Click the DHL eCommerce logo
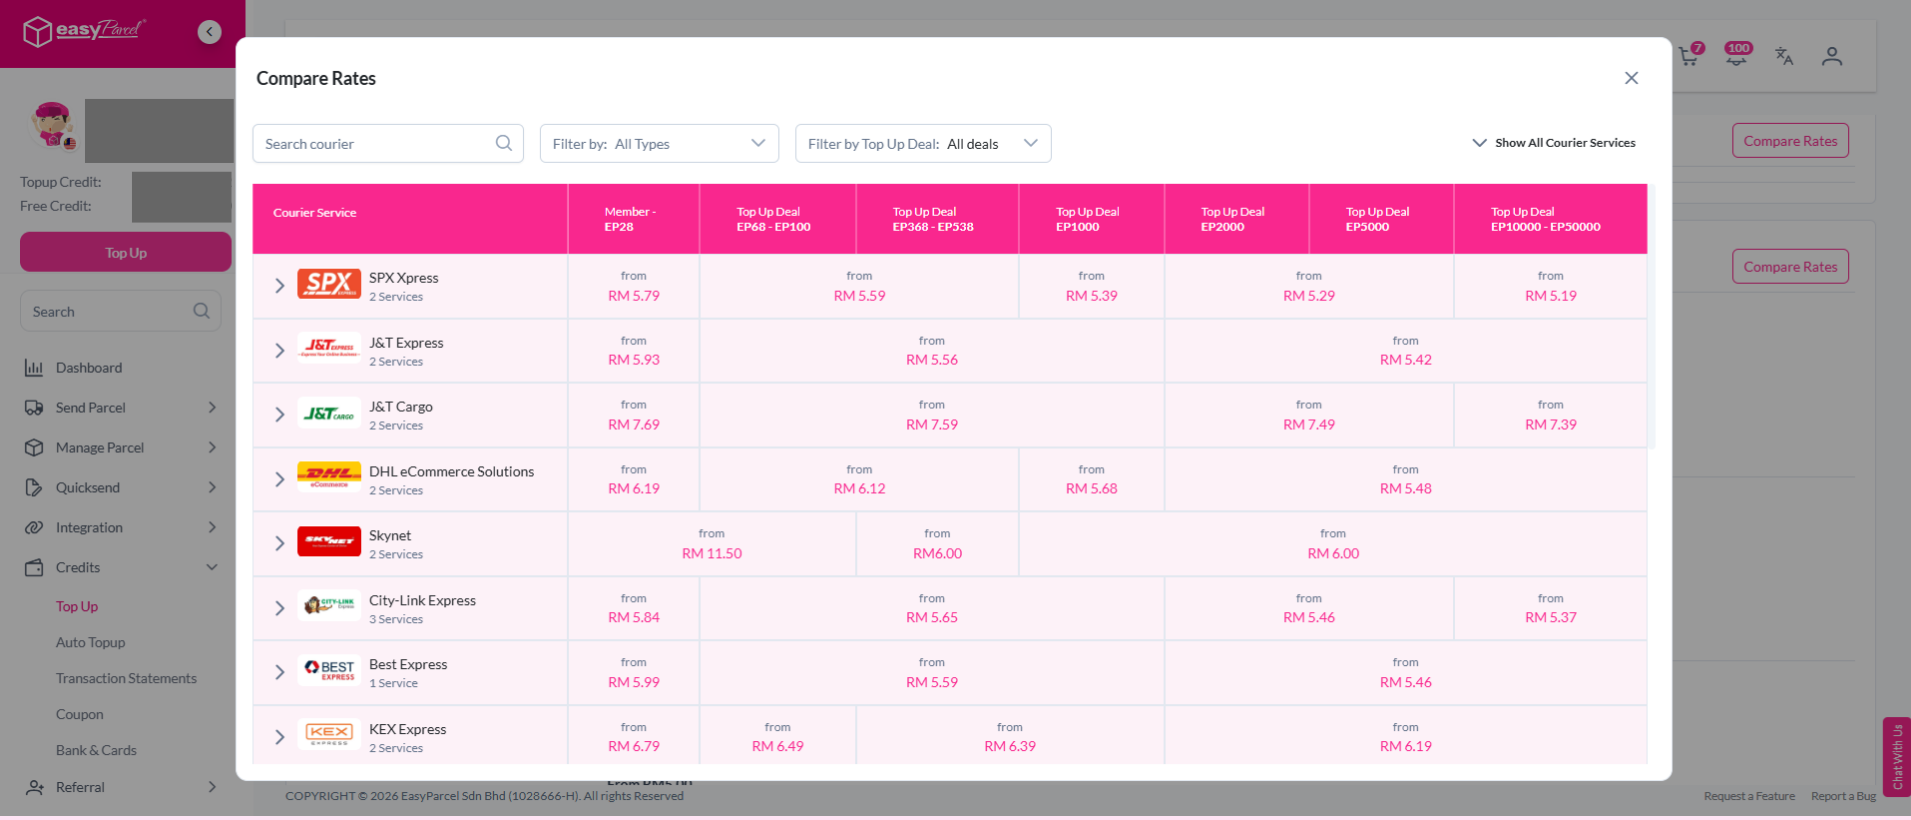 pos(329,478)
